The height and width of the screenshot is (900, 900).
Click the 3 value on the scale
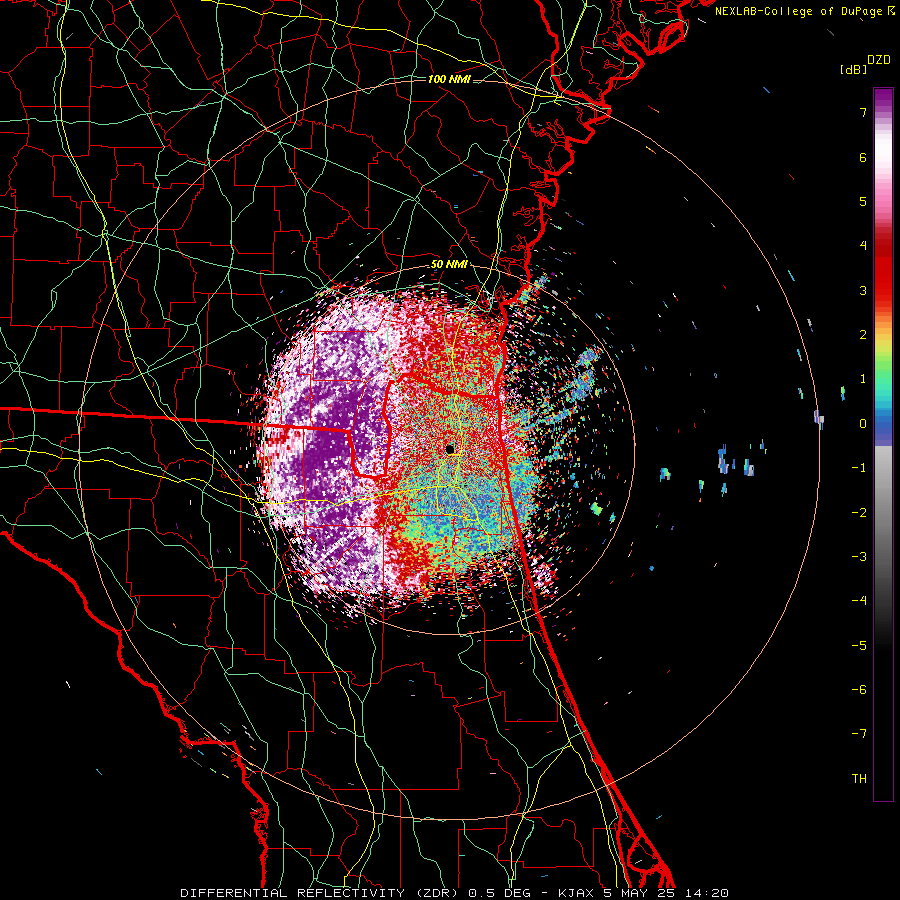tap(863, 290)
